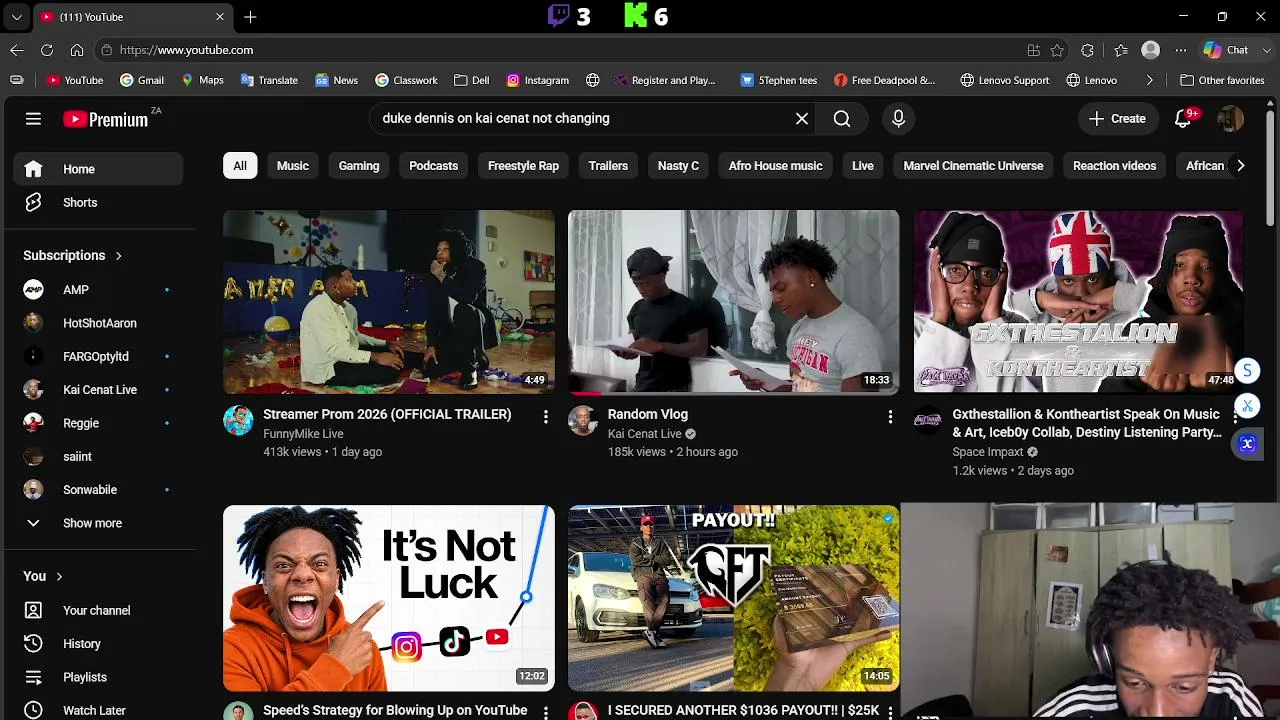Select the Podcasts chip

coord(434,166)
